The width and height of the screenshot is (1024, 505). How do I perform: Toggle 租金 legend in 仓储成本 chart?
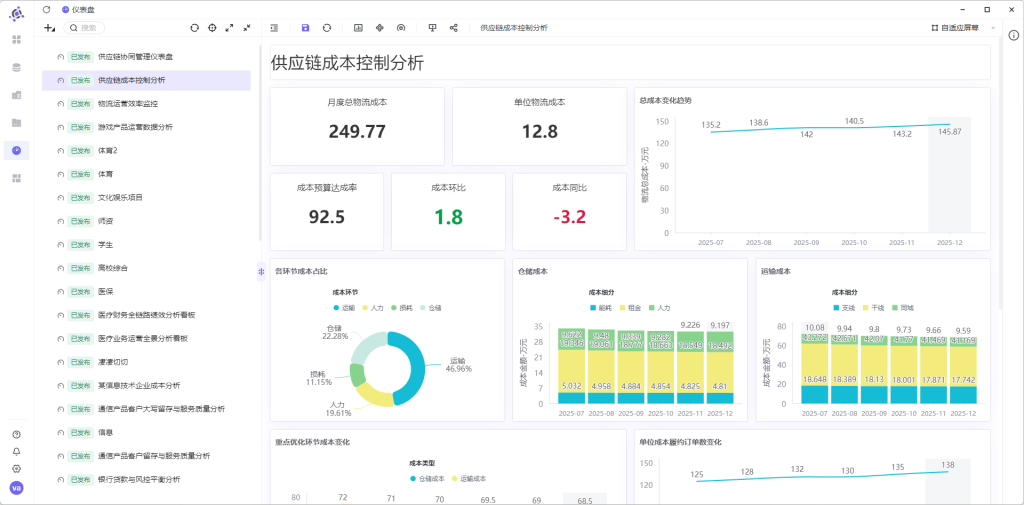coord(632,307)
